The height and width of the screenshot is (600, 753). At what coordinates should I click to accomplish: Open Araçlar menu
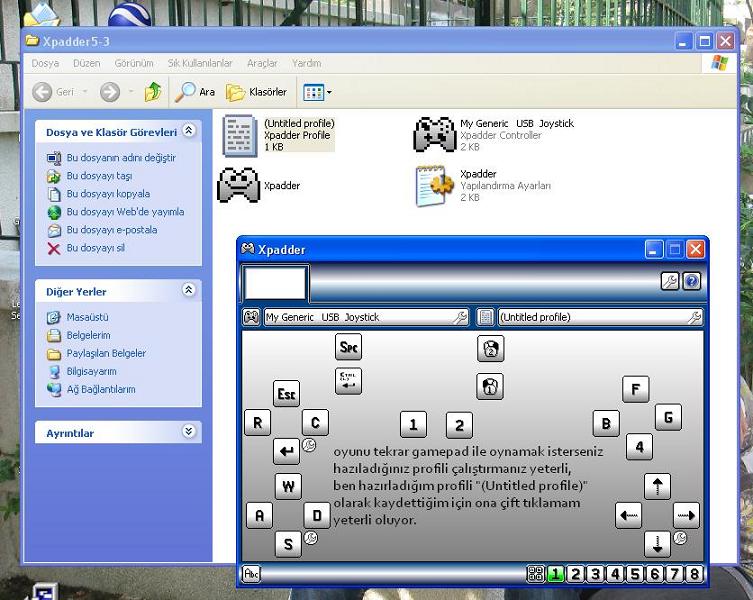[x=262, y=63]
